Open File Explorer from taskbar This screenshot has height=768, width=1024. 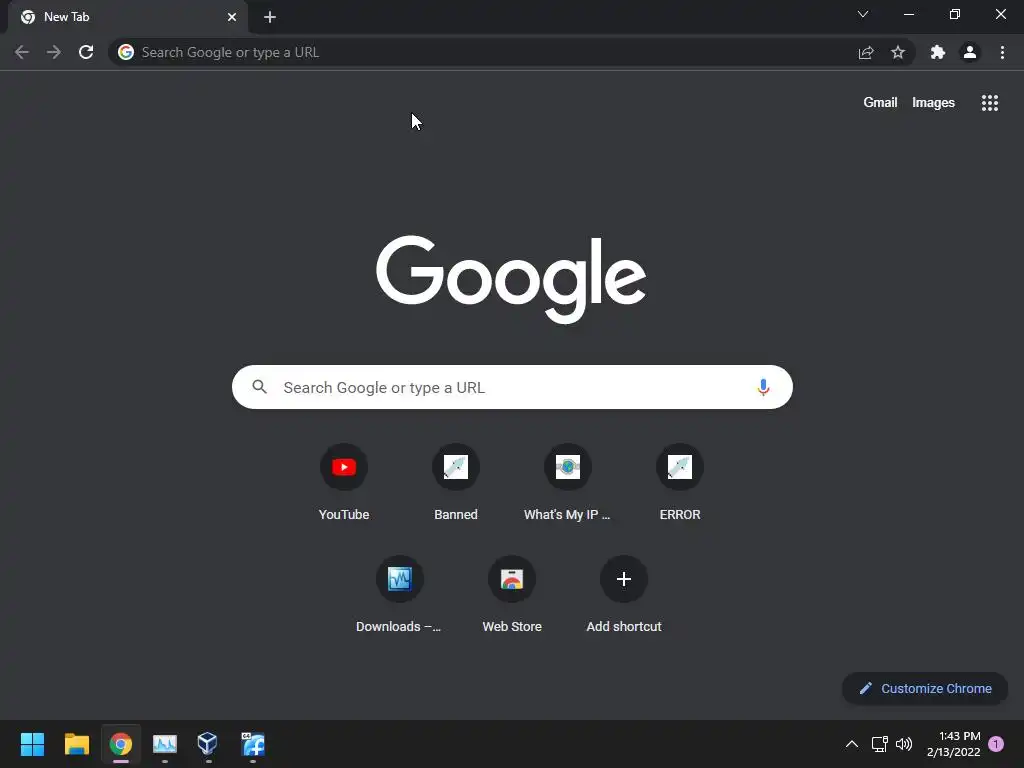click(76, 744)
